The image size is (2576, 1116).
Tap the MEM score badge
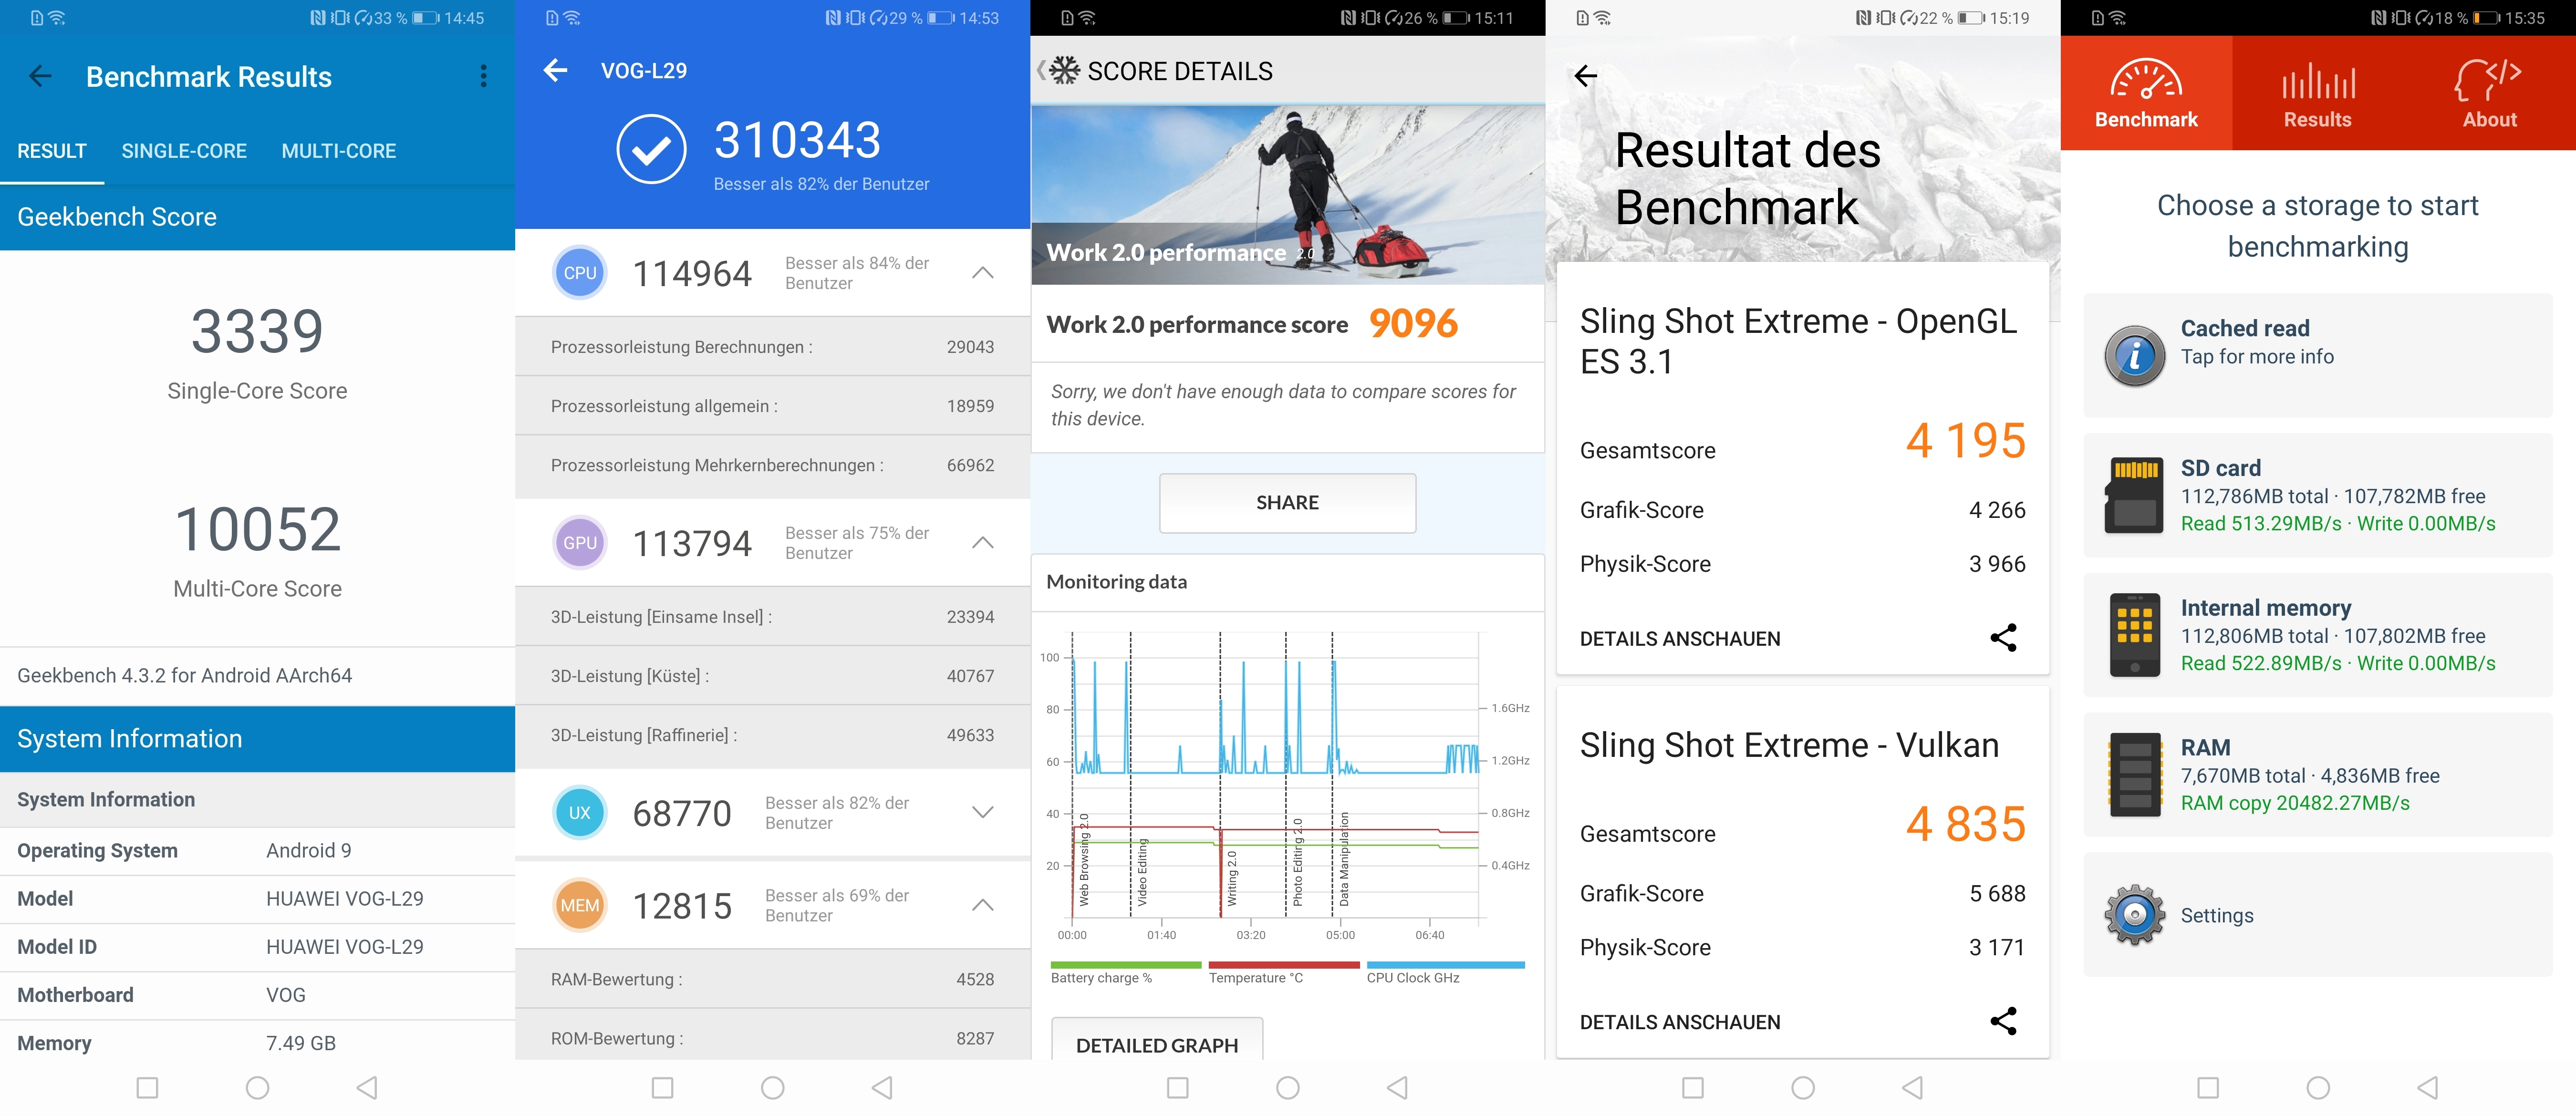[x=580, y=905]
